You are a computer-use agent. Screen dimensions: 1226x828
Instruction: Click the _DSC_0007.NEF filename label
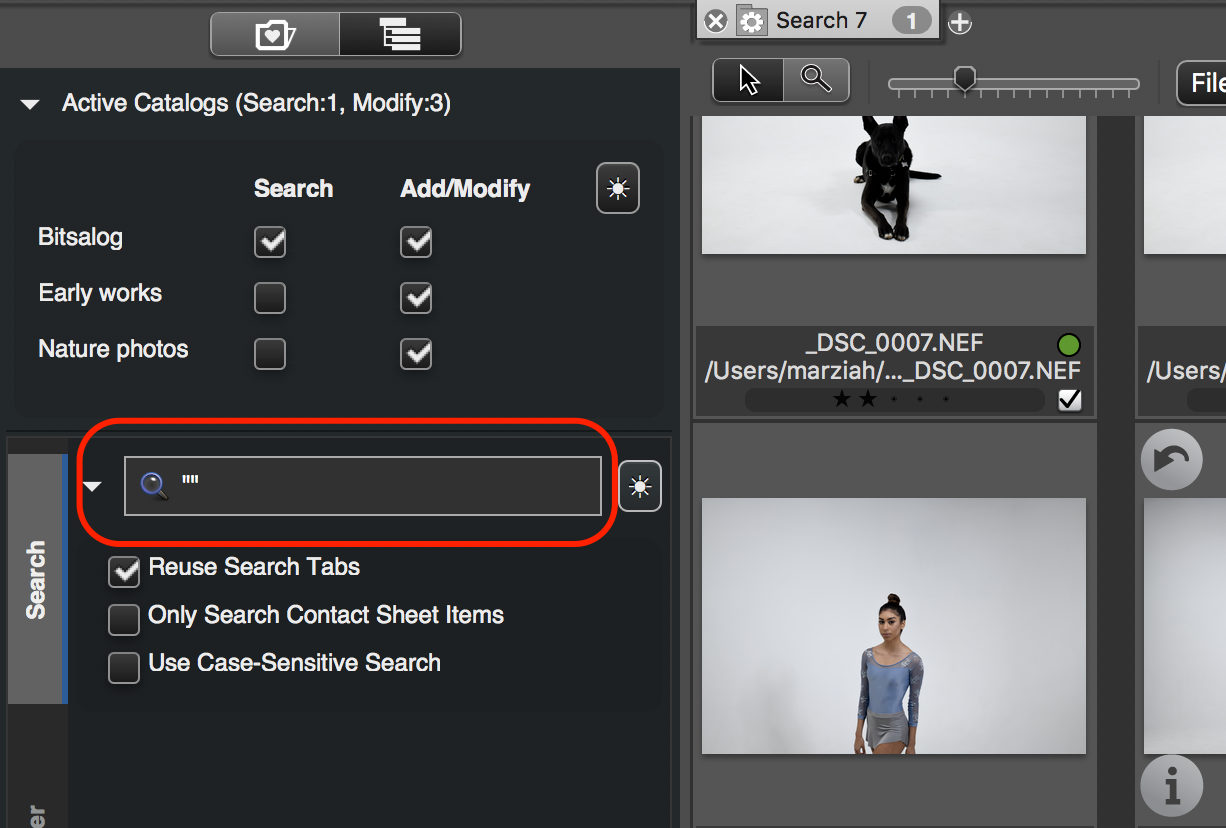tap(894, 345)
